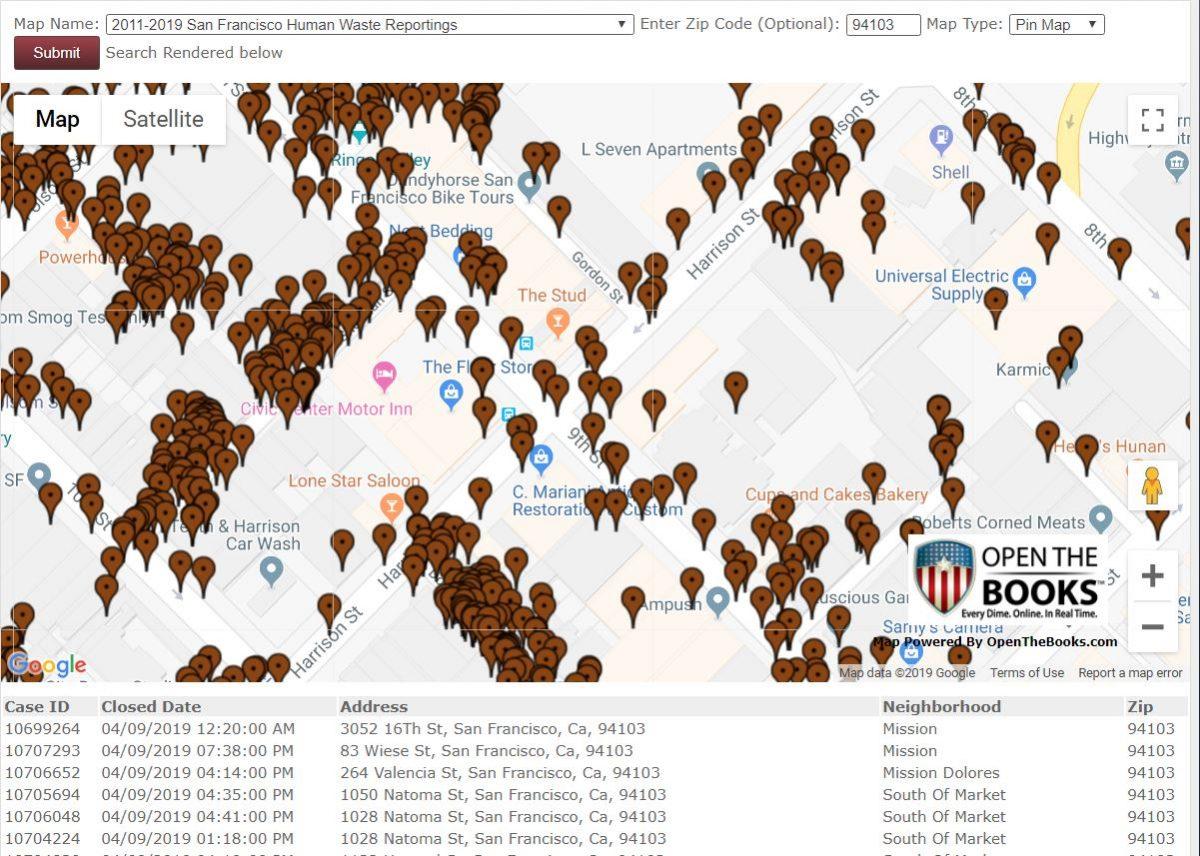Click address 3052 16Th St
This screenshot has width=1200, height=856.
click(x=493, y=729)
